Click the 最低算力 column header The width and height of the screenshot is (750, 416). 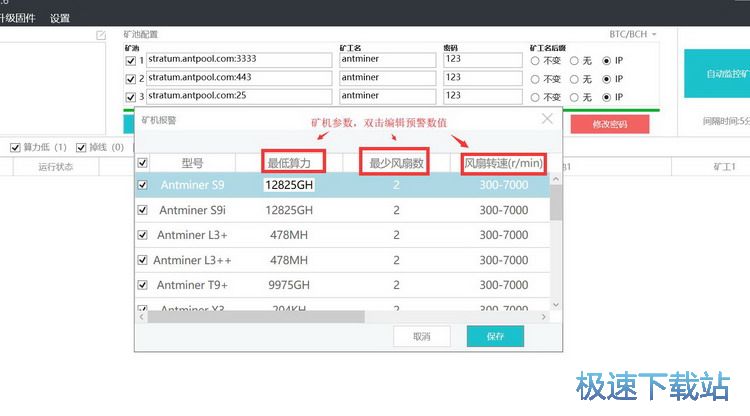289,163
